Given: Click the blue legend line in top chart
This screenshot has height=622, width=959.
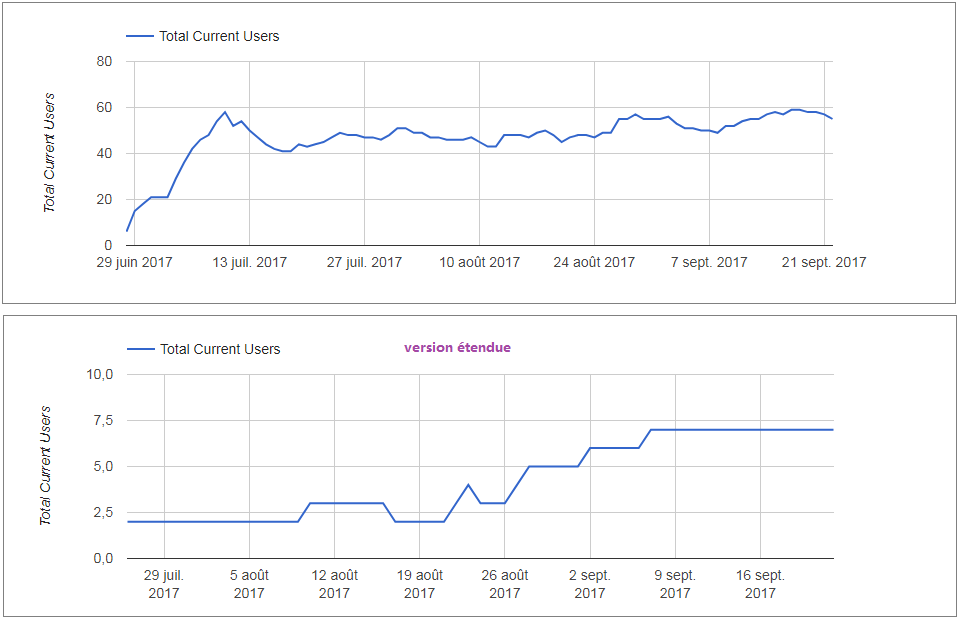Looking at the screenshot, I should point(140,36).
